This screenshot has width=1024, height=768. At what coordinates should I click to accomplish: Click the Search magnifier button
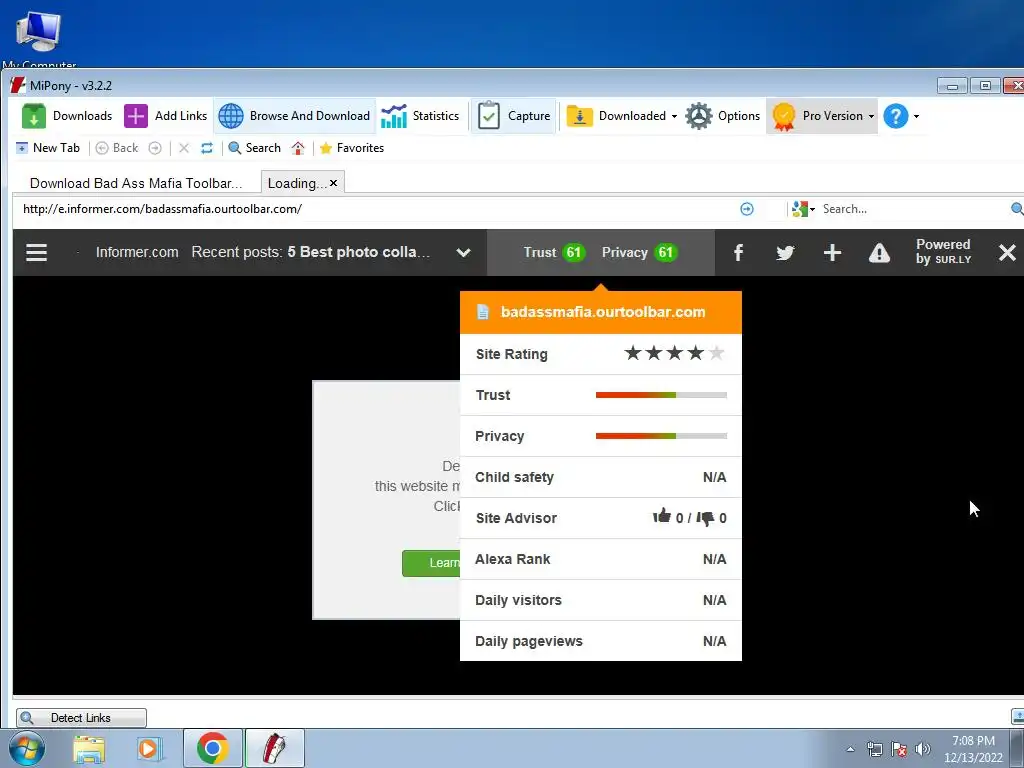[254, 148]
